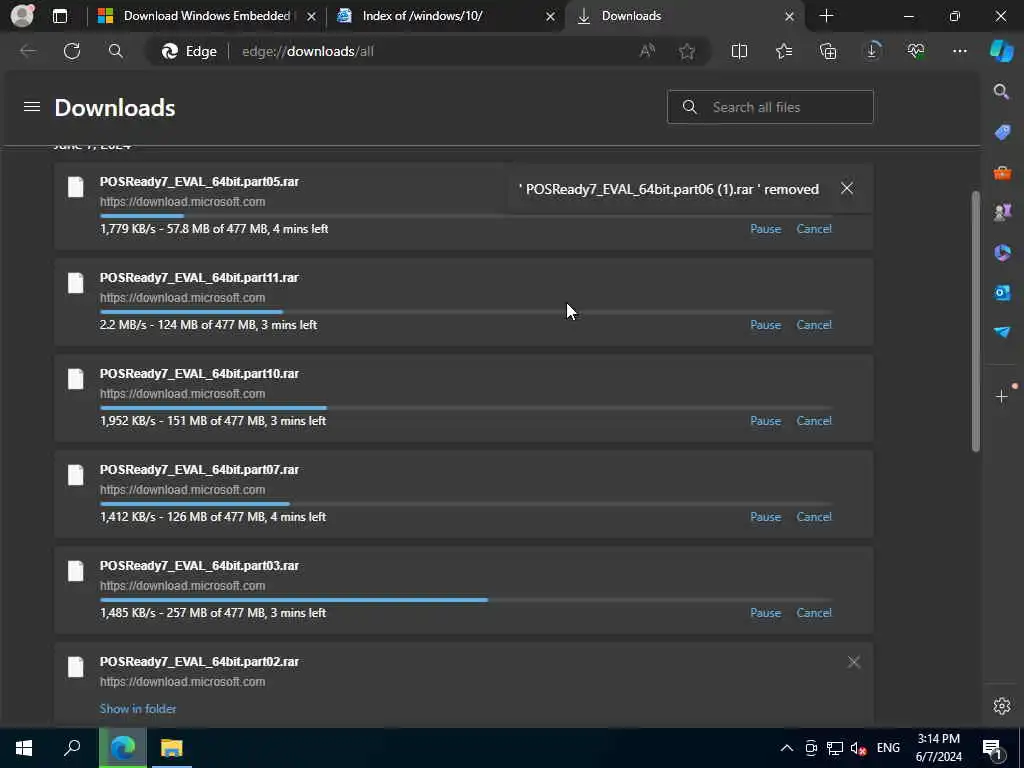This screenshot has width=1024, height=768.
Task: Refresh the page with reload icon
Action: (x=72, y=51)
